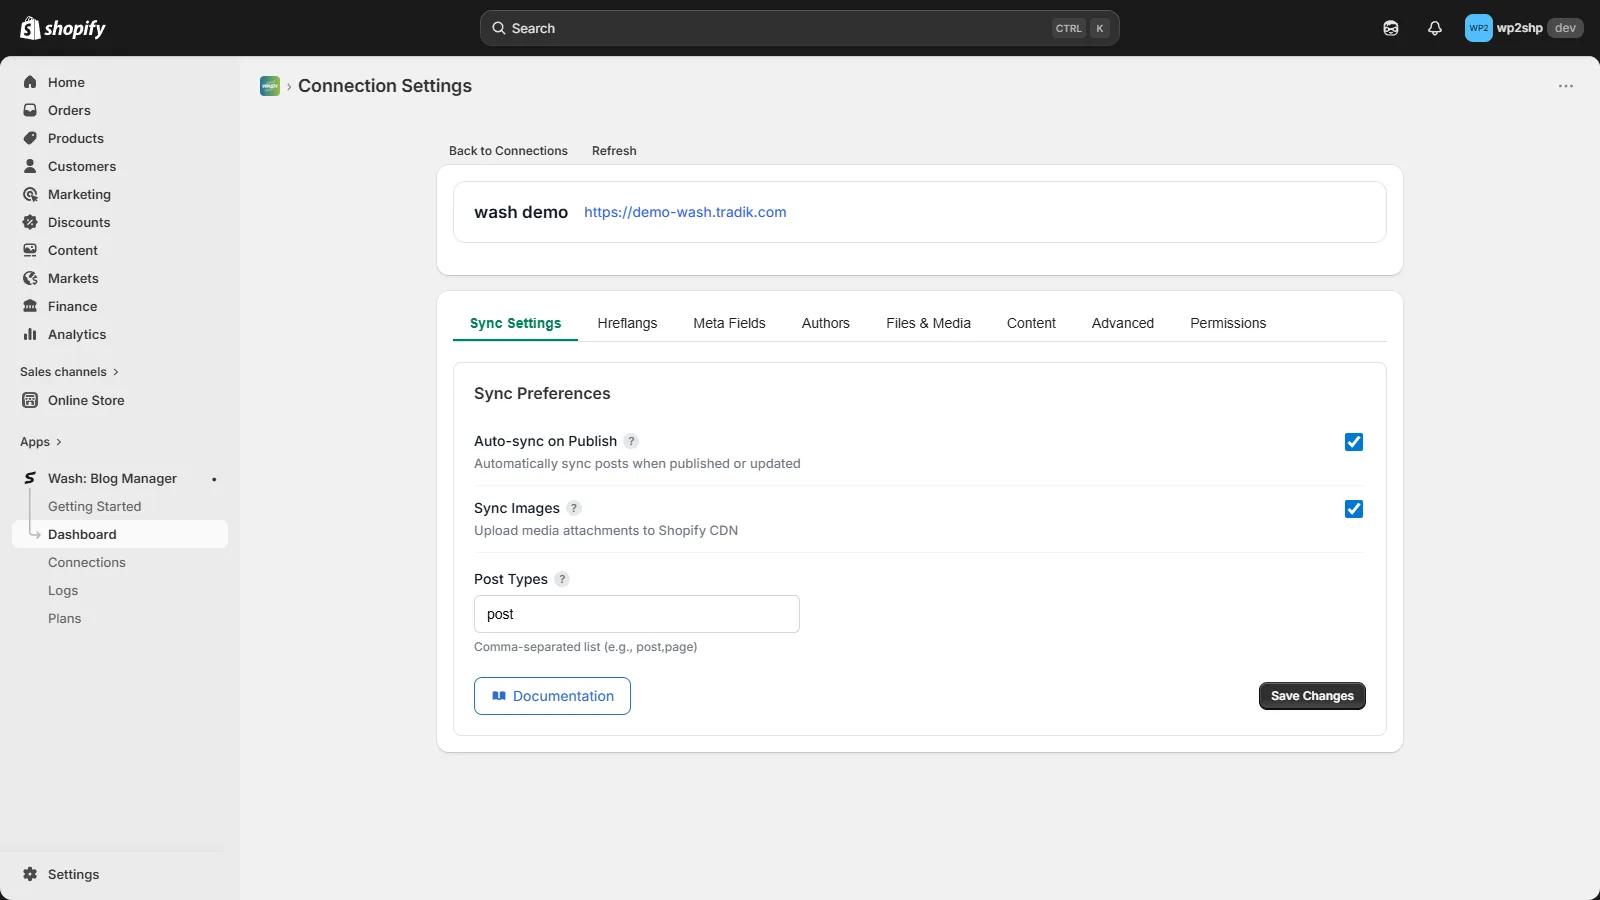The image size is (1600, 900).
Task: Click the help icon next to Auto-sync on Publish
Action: pyautogui.click(x=631, y=441)
